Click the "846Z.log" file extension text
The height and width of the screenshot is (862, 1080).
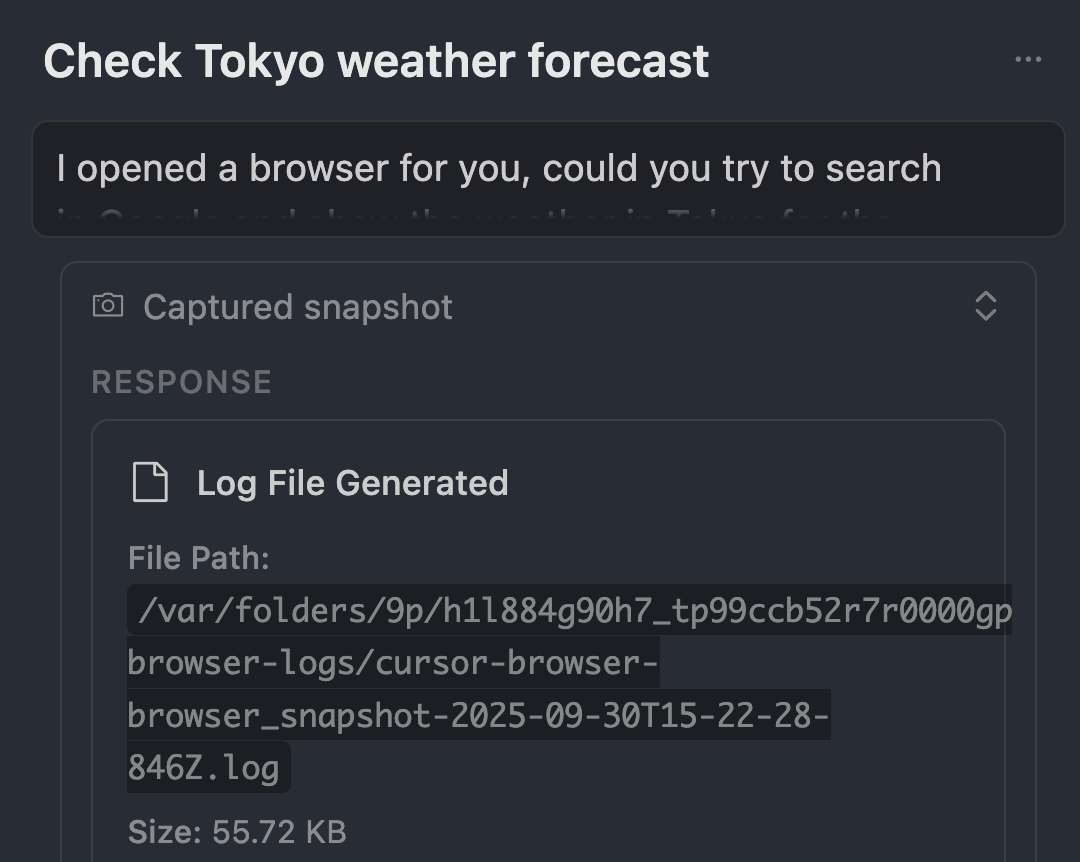coord(203,768)
